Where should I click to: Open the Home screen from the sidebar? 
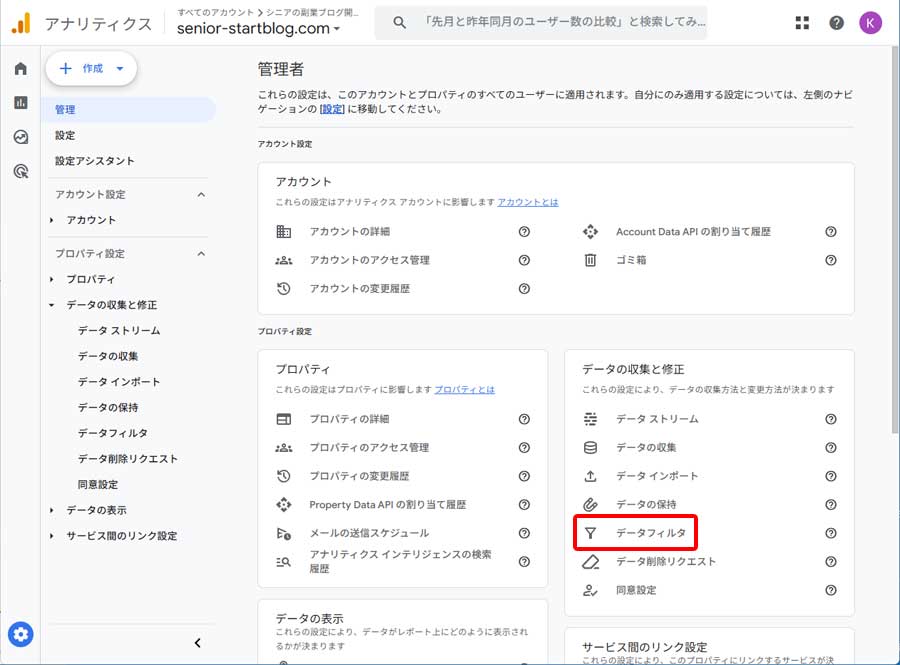[x=20, y=70]
